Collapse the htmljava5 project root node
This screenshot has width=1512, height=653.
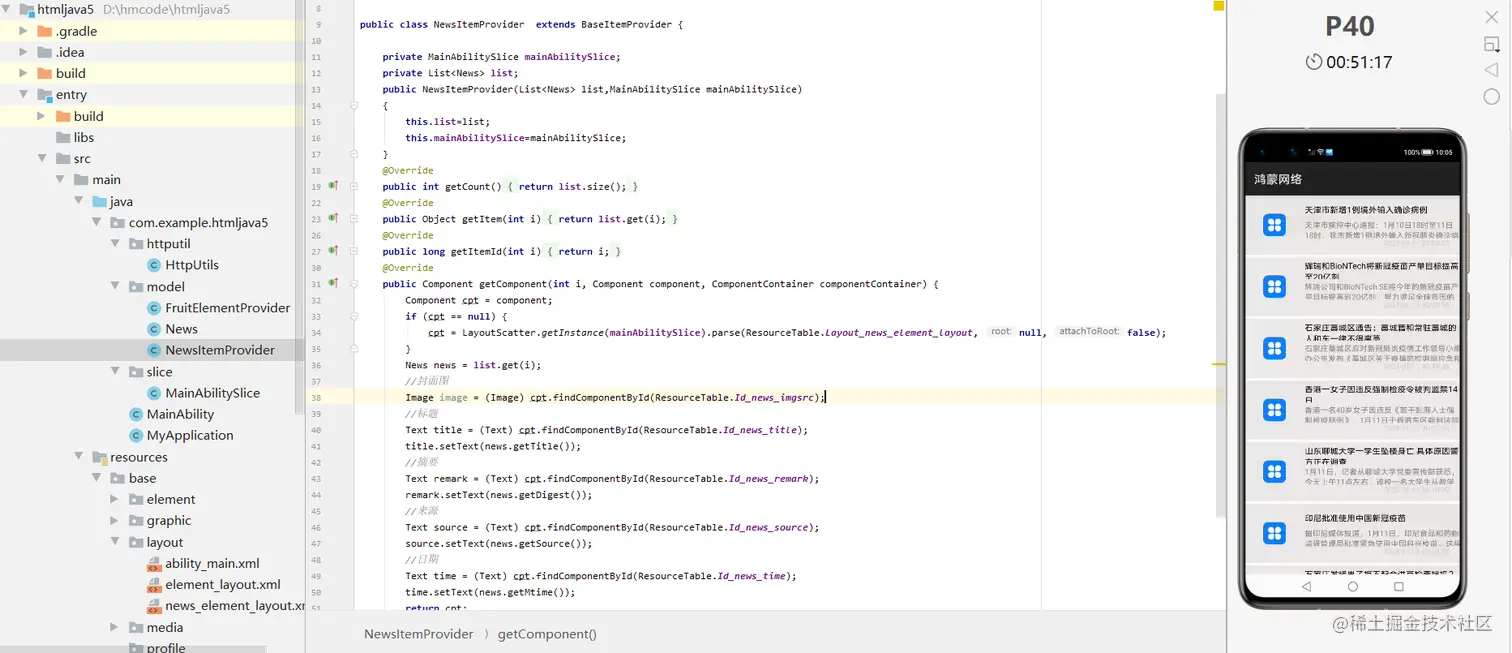[x=6, y=10]
